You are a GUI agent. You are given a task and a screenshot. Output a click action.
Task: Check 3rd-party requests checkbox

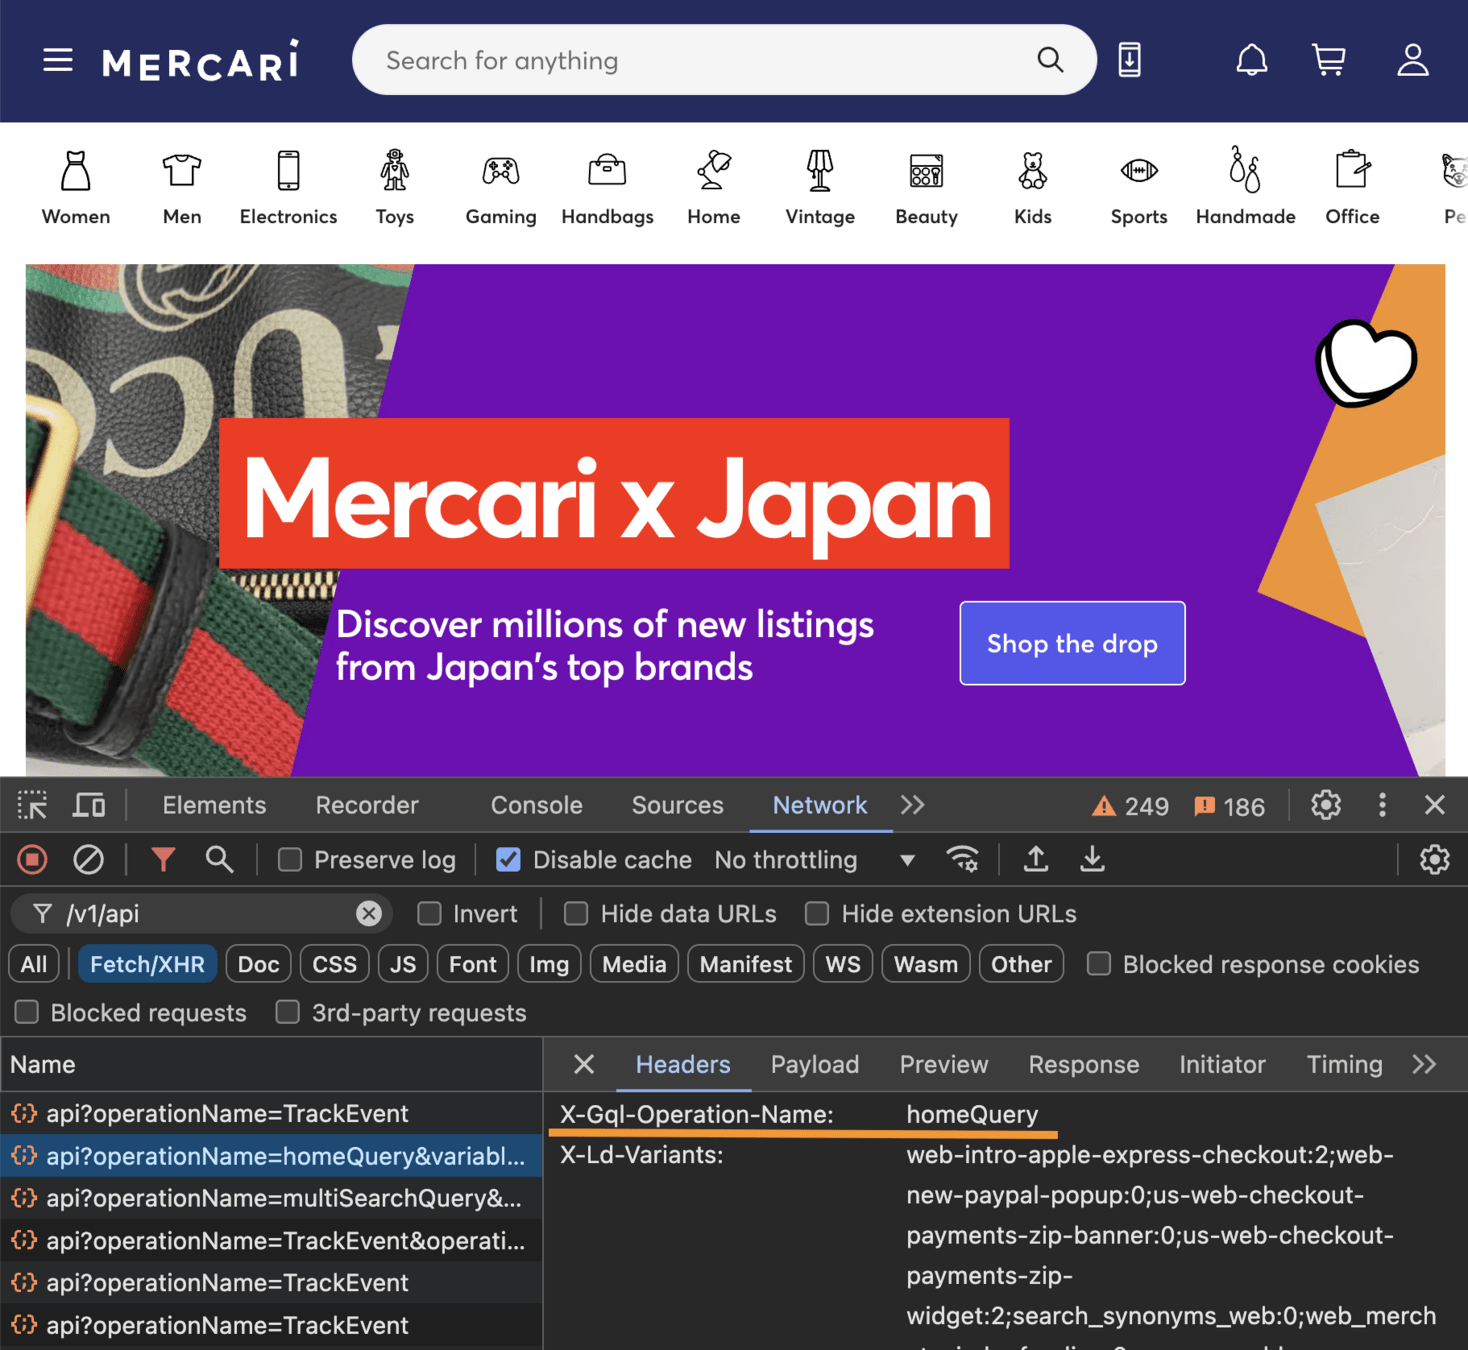pyautogui.click(x=288, y=1012)
